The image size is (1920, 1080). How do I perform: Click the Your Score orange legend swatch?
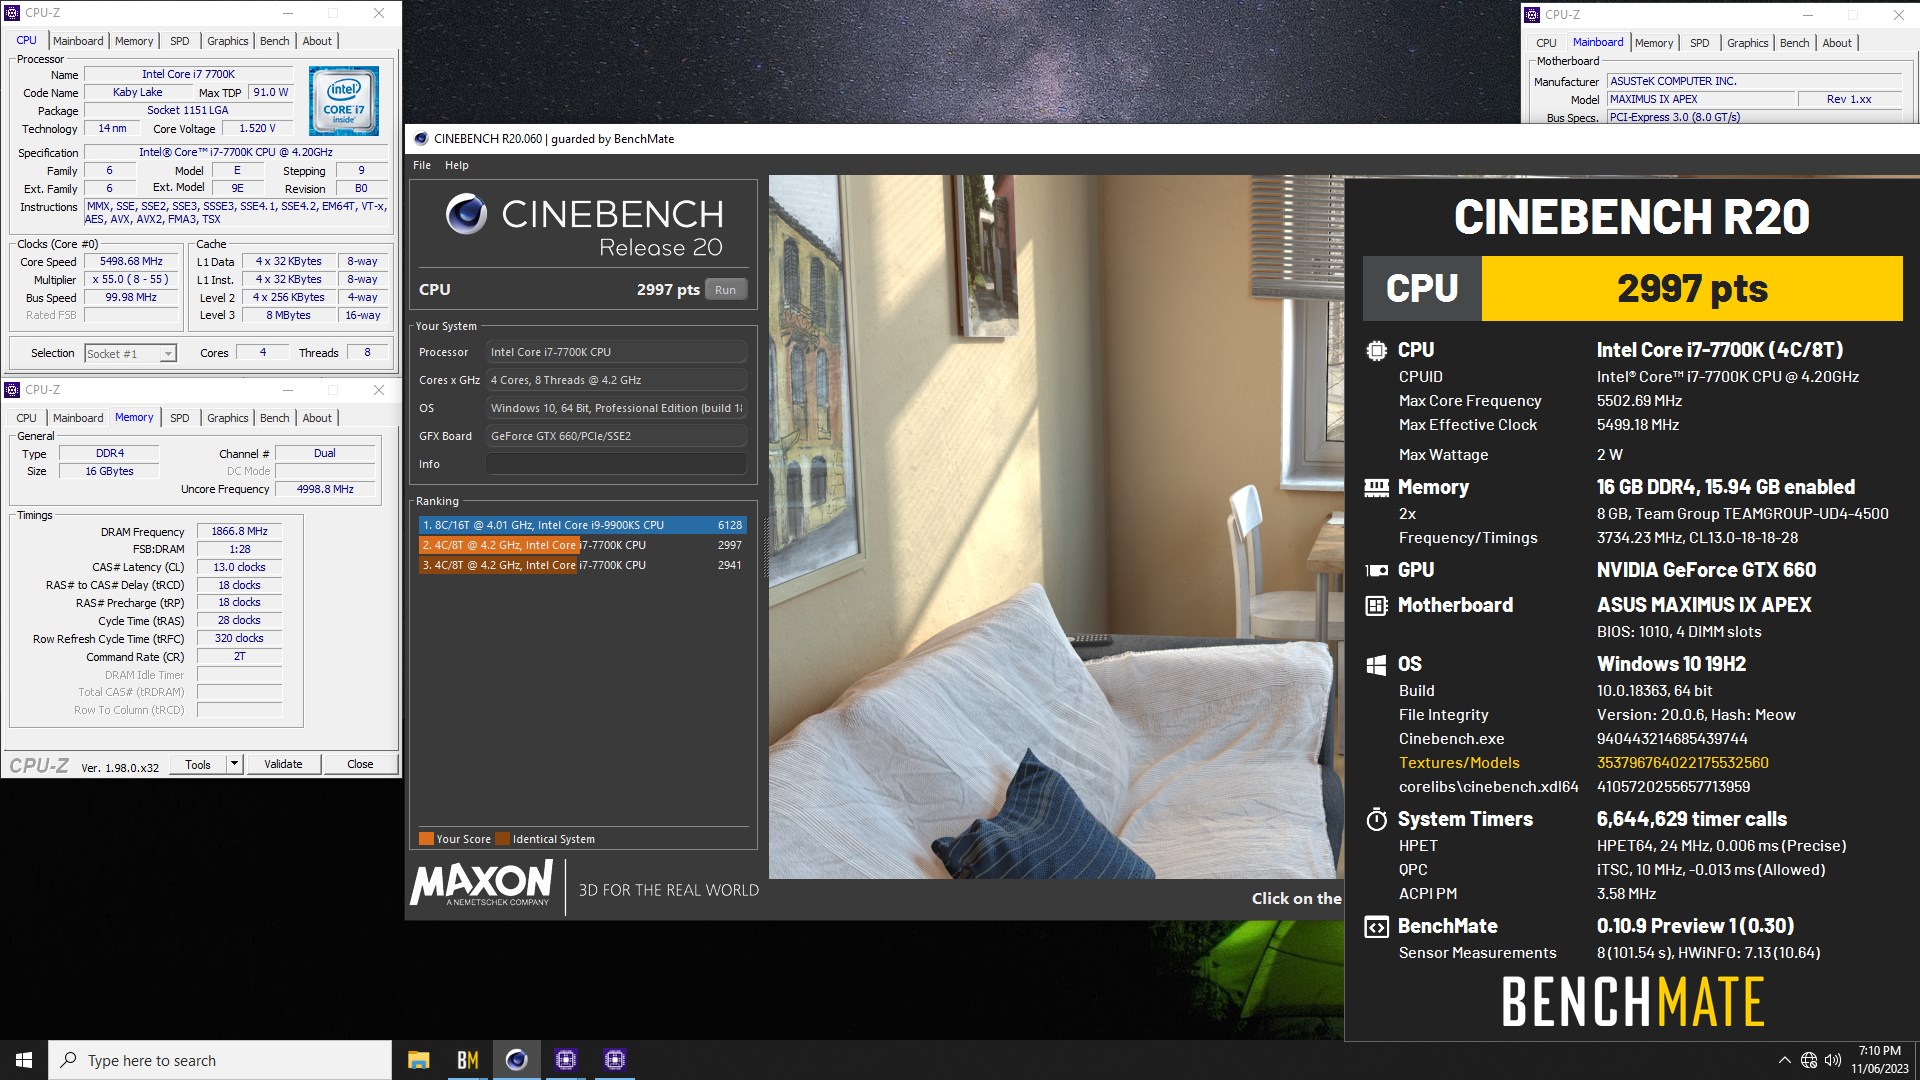click(426, 839)
